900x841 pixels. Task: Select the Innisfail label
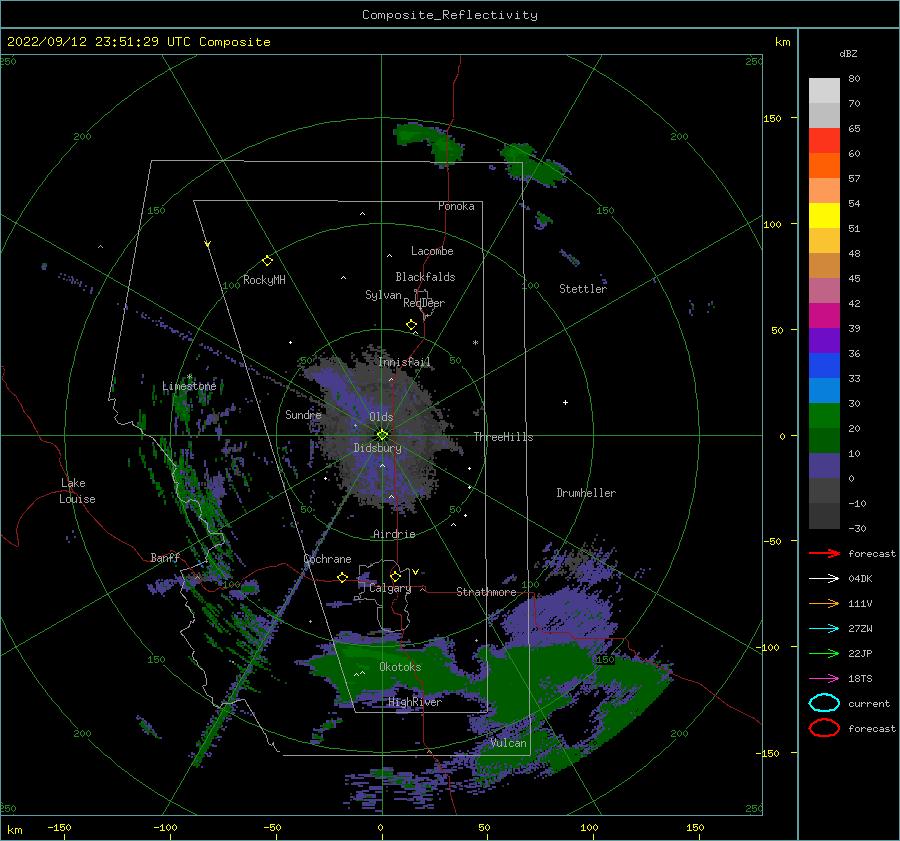click(404, 362)
